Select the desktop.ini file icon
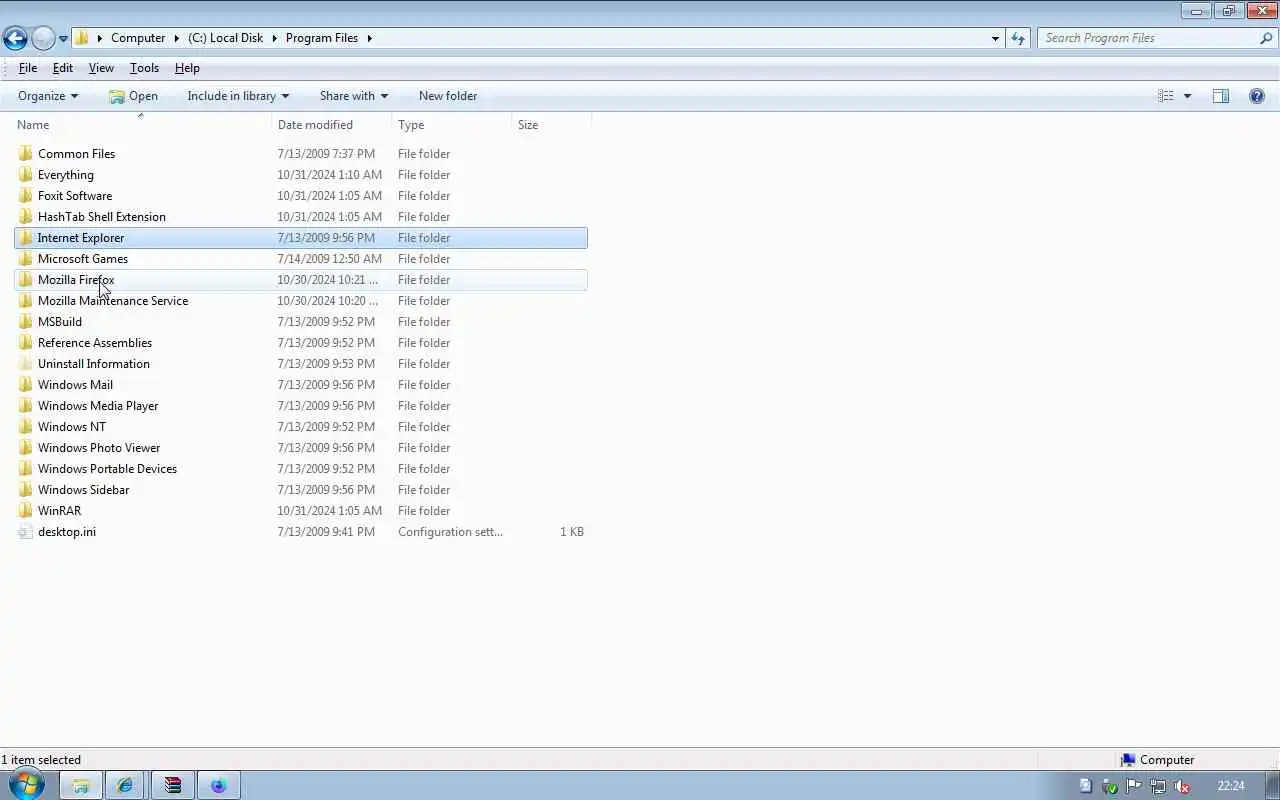1280x800 pixels. coord(26,532)
